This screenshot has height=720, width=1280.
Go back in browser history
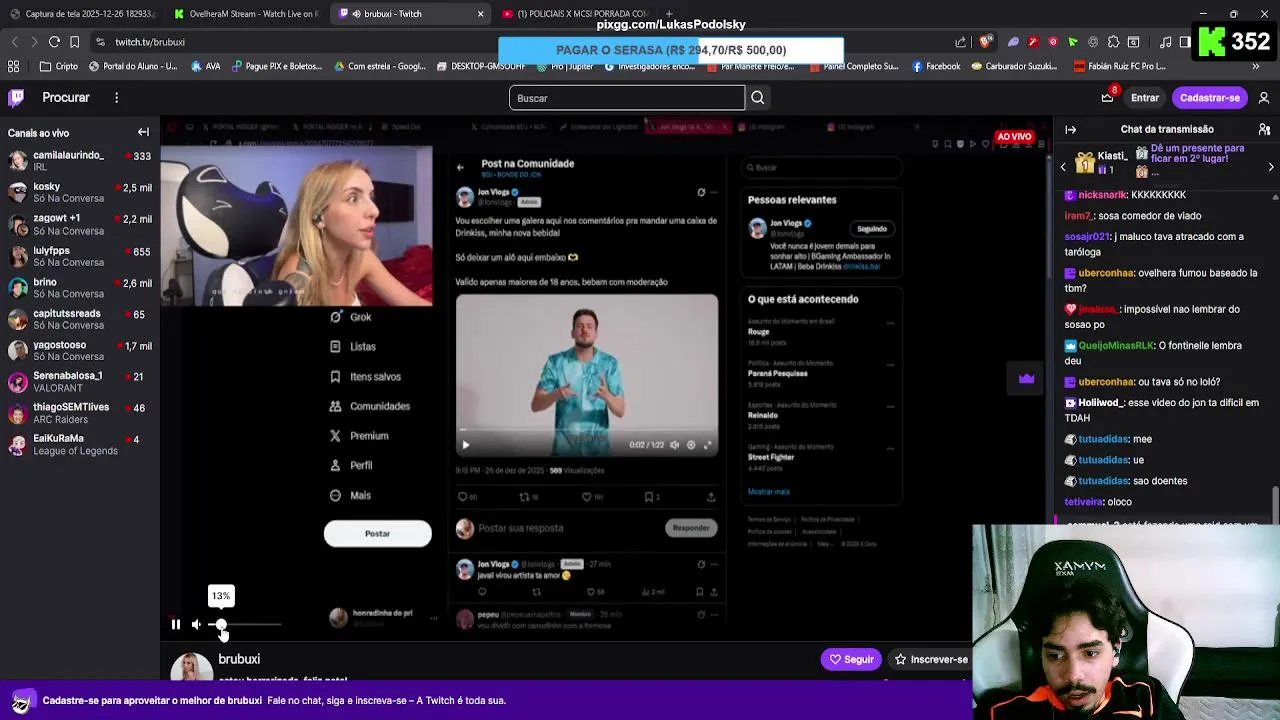coord(14,42)
